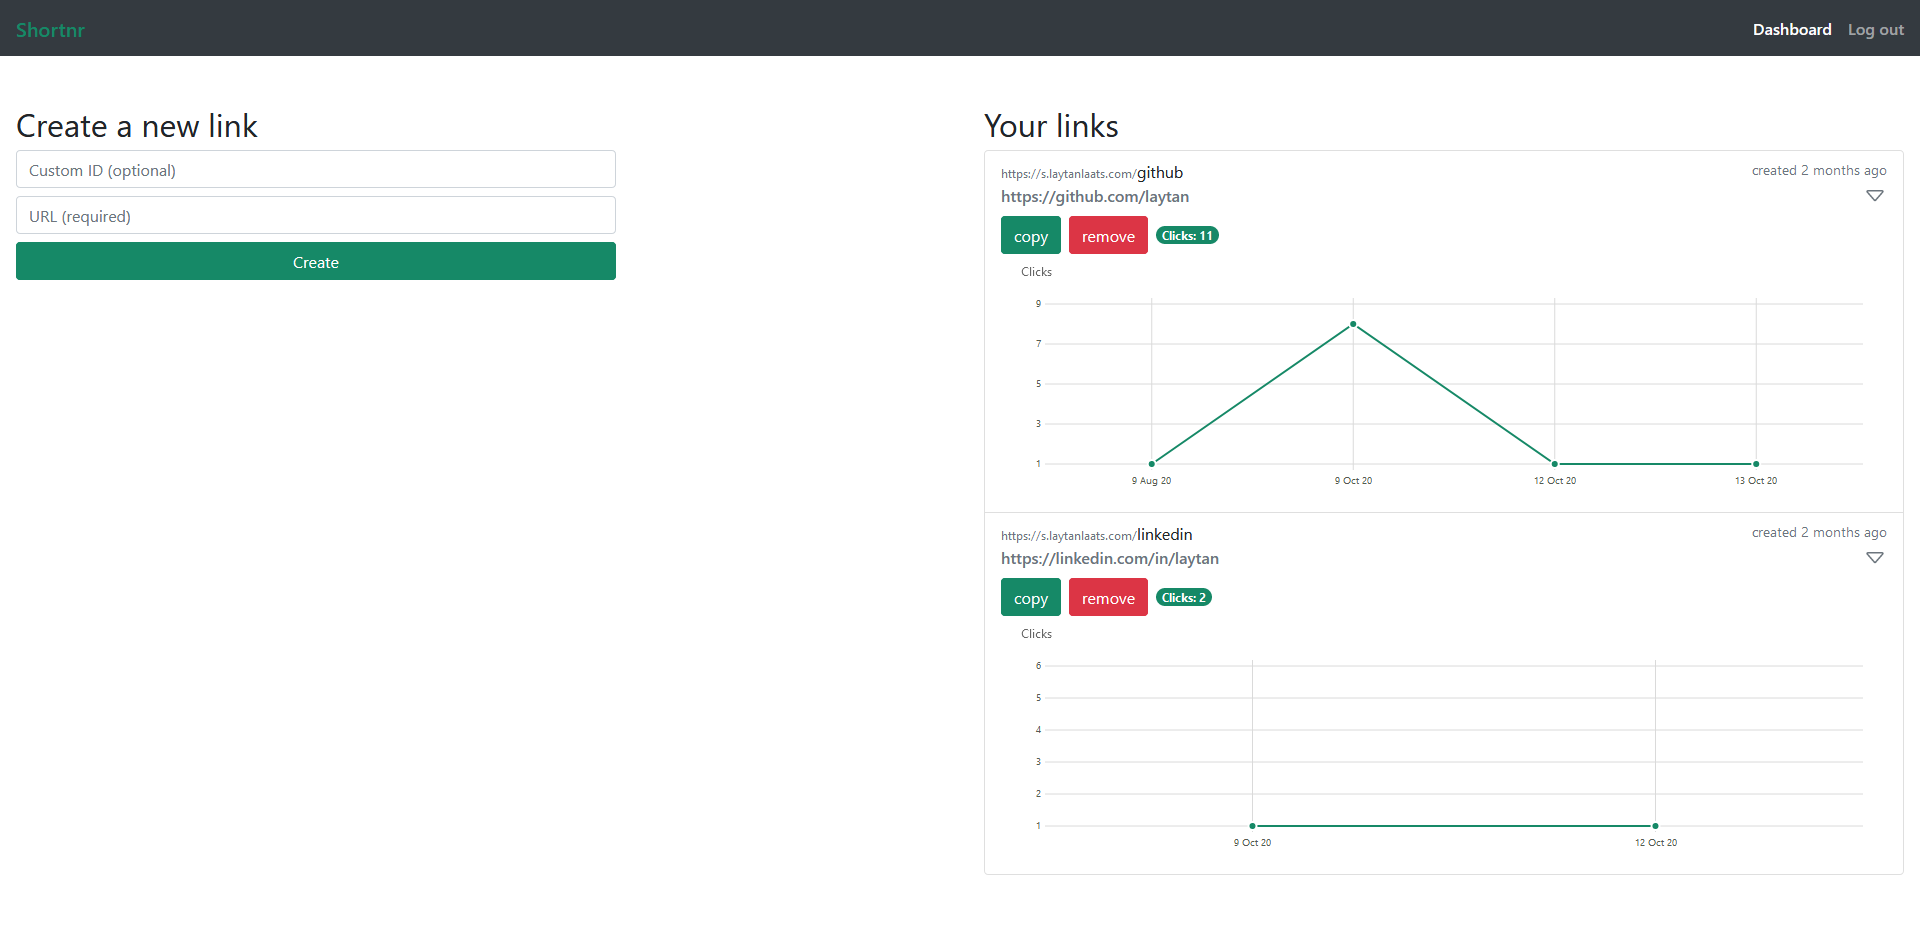Click the Clicks: 11 badge
This screenshot has width=1920, height=938.
[x=1187, y=236]
